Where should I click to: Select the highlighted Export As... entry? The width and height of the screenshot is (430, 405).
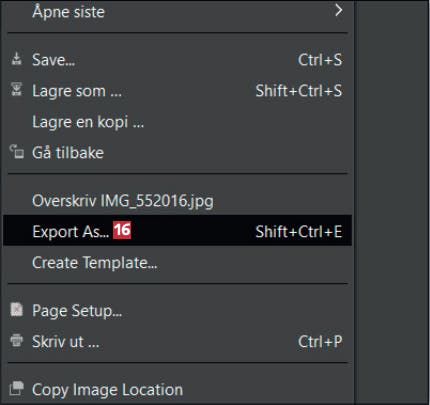pyautogui.click(x=178, y=231)
